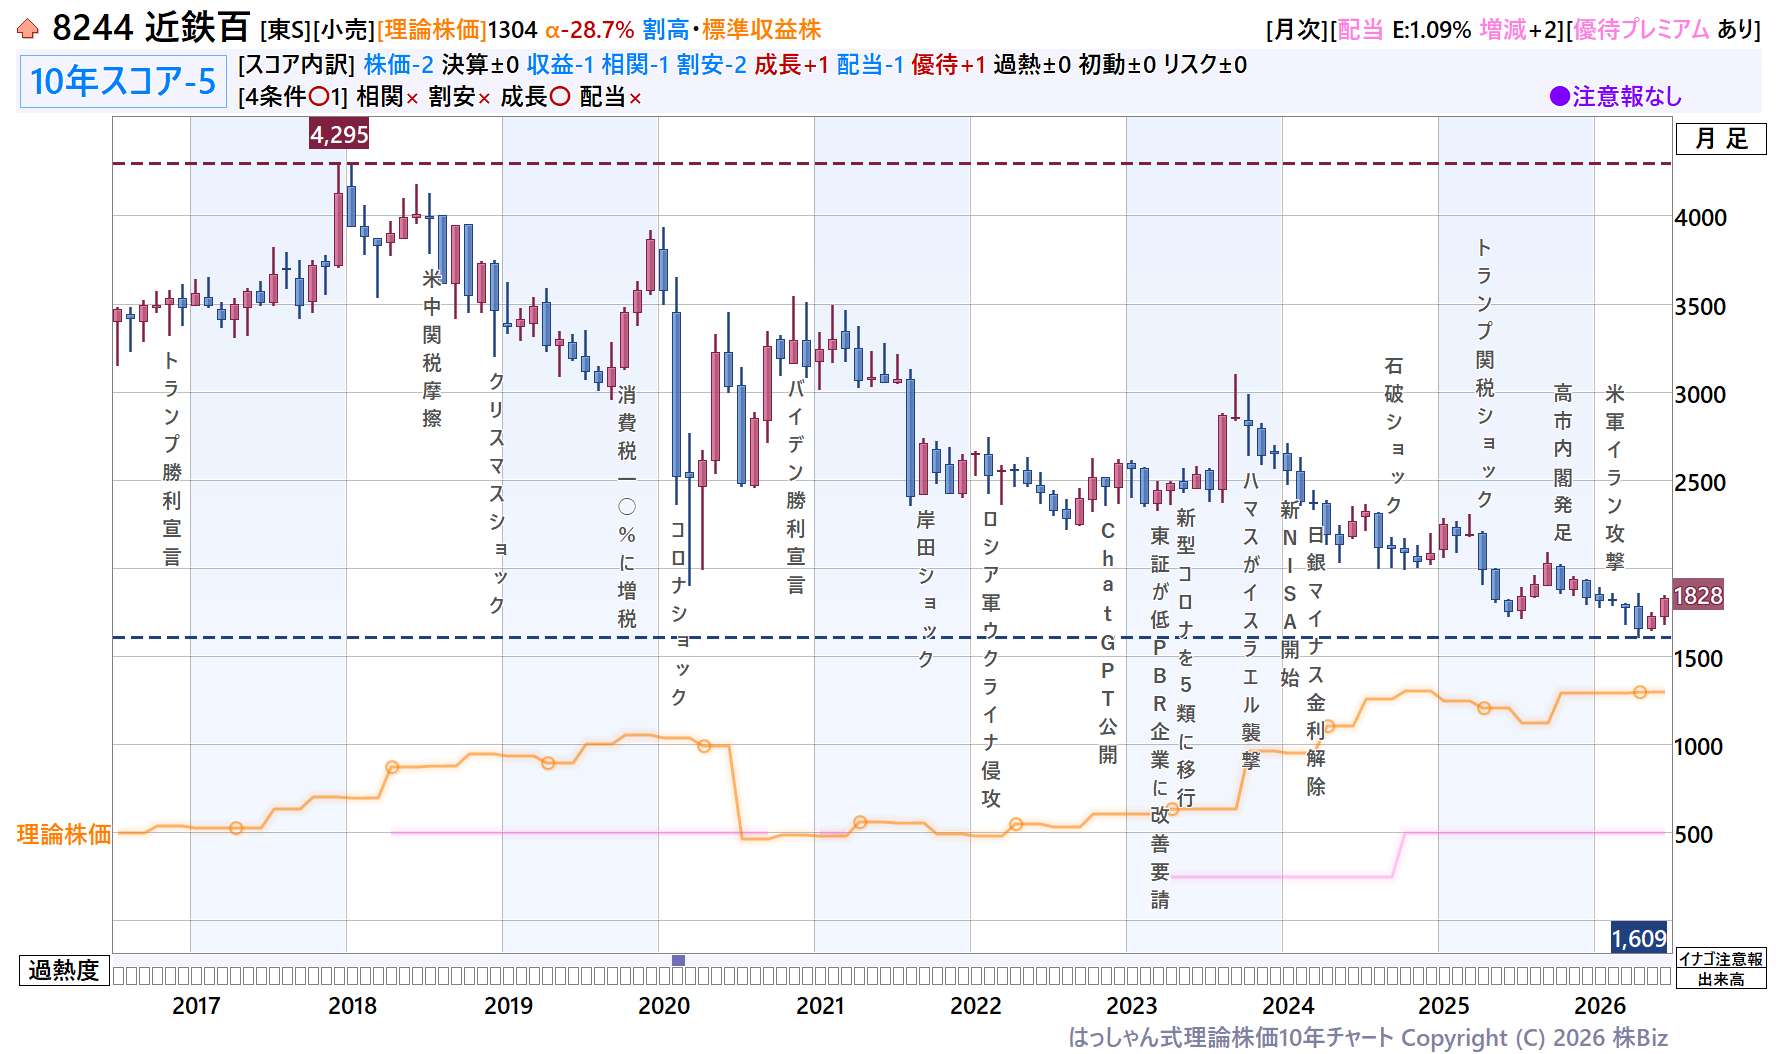Click the 配当× condition result

coord(611,97)
